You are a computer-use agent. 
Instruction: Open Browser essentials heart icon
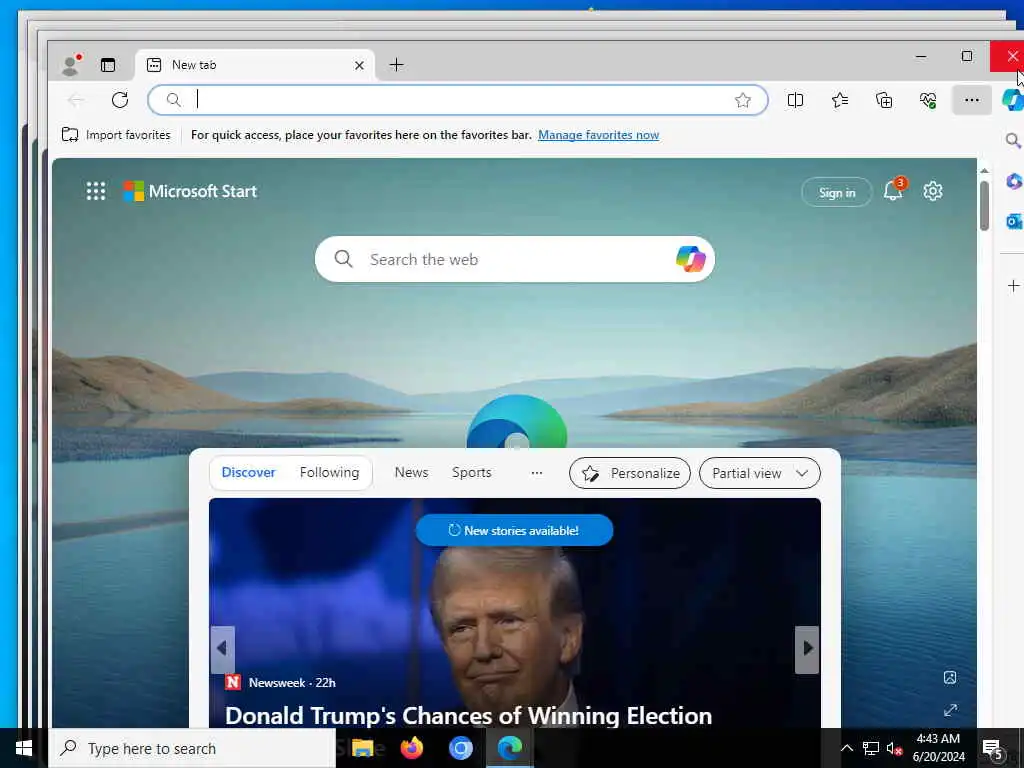[927, 100]
